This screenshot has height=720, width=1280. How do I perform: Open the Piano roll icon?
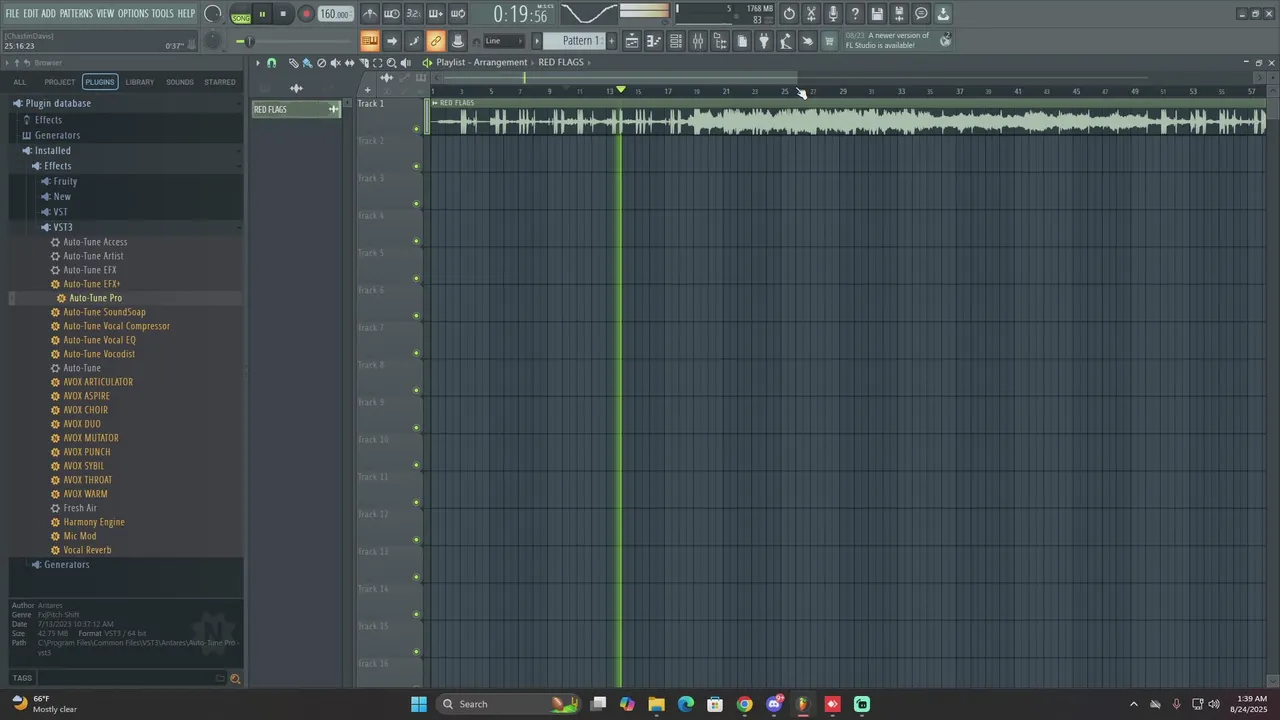654,41
